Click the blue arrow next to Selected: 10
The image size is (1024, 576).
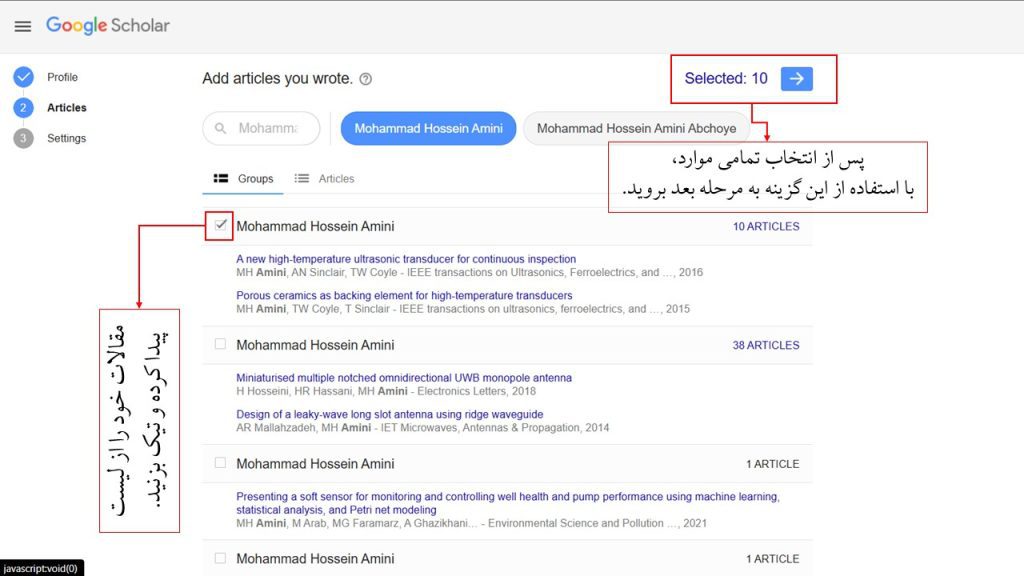796,77
